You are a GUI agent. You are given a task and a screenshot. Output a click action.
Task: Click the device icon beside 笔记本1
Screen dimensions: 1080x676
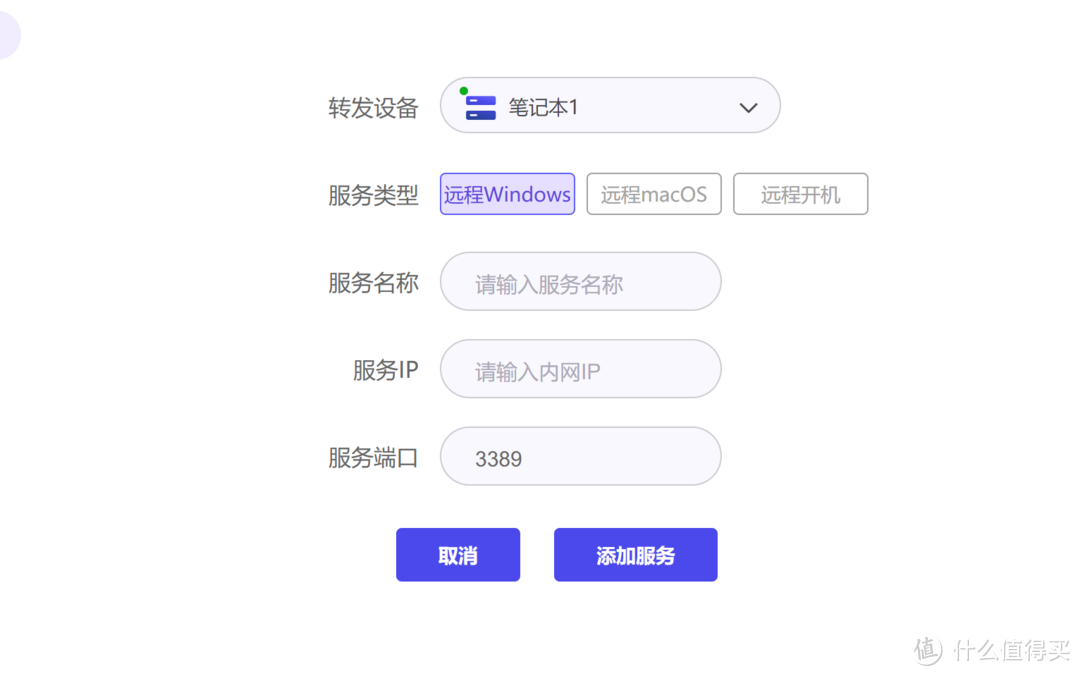click(x=480, y=105)
